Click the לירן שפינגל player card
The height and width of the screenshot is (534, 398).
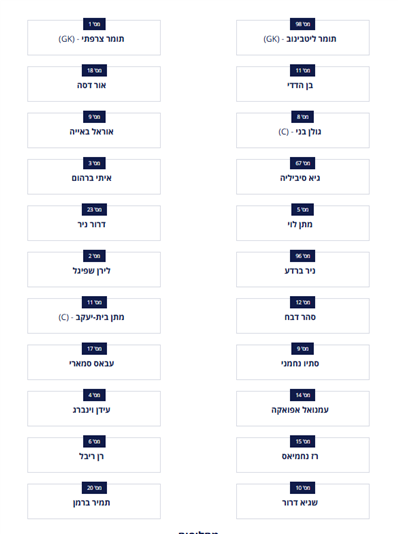[94, 269]
